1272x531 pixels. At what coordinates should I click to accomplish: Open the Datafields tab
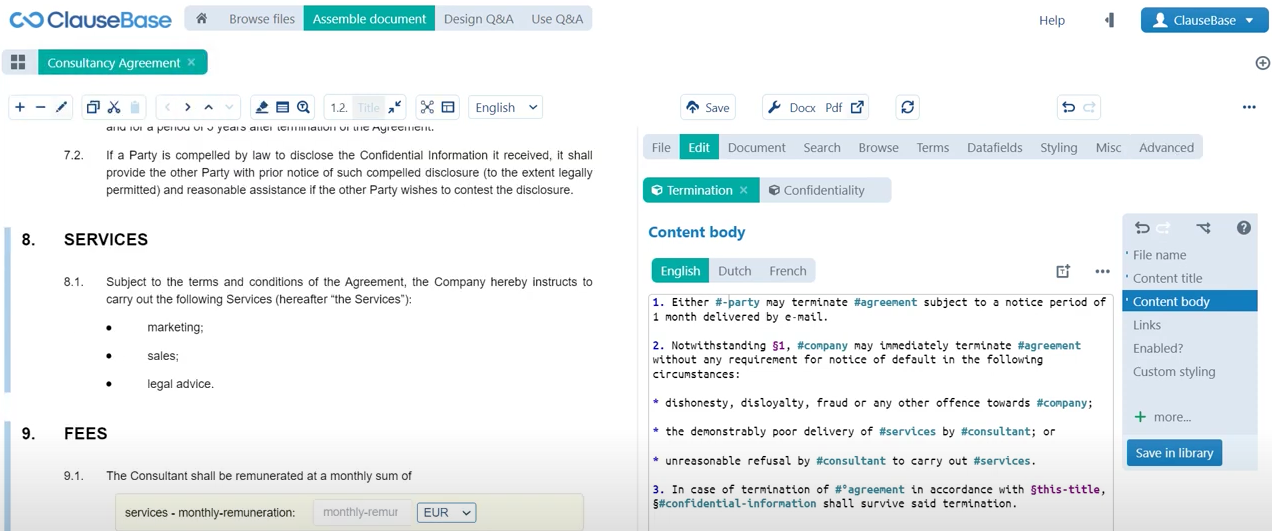(x=994, y=147)
